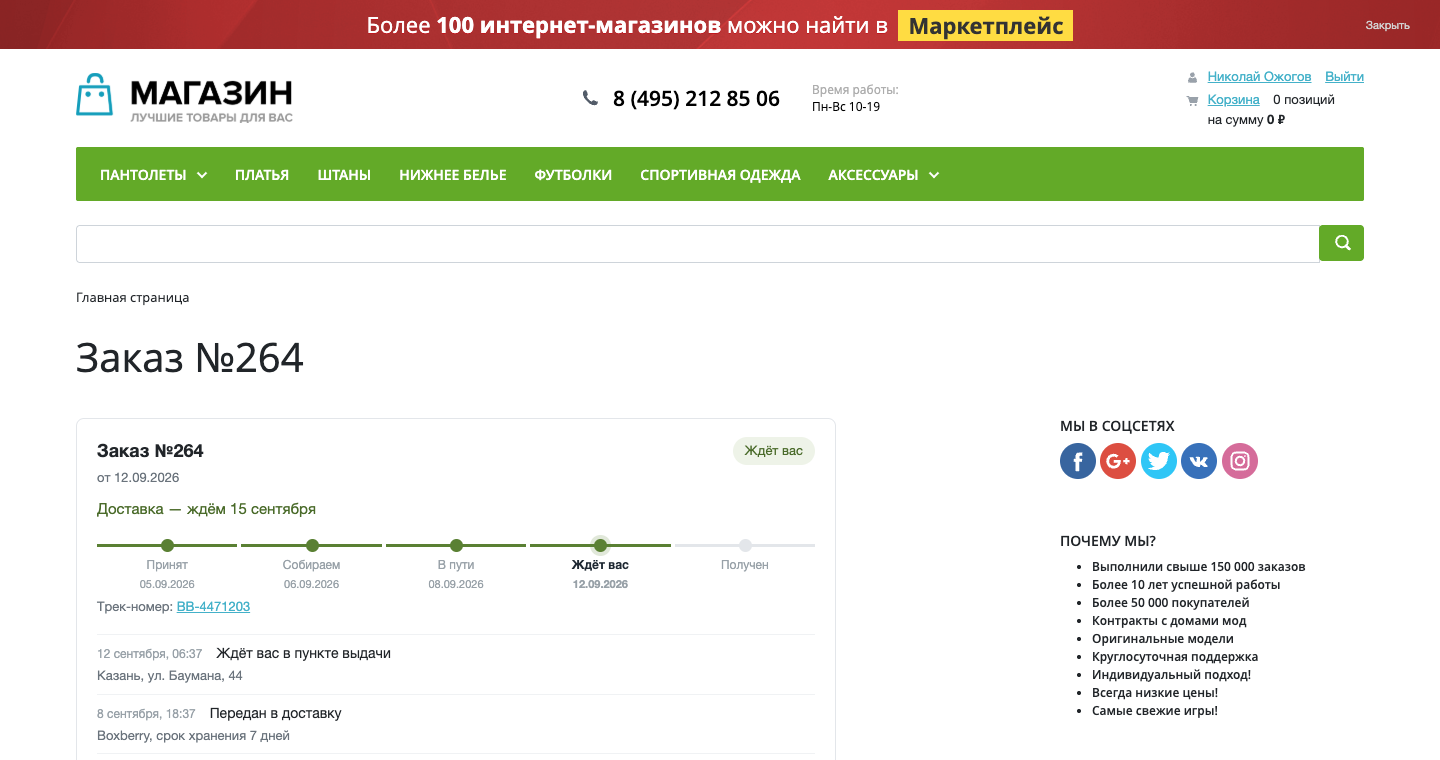Select Спортивная одежда in the menu

coord(720,175)
